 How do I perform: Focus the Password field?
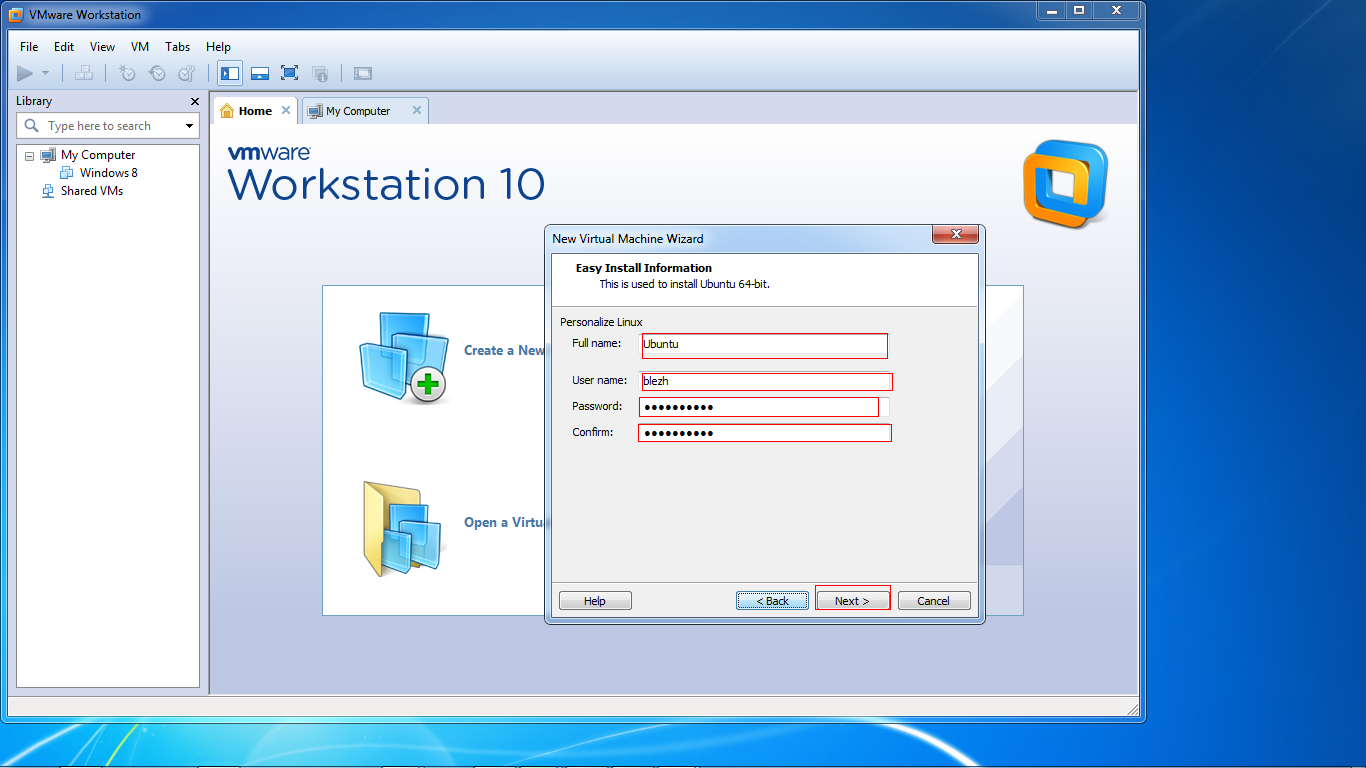[757, 406]
